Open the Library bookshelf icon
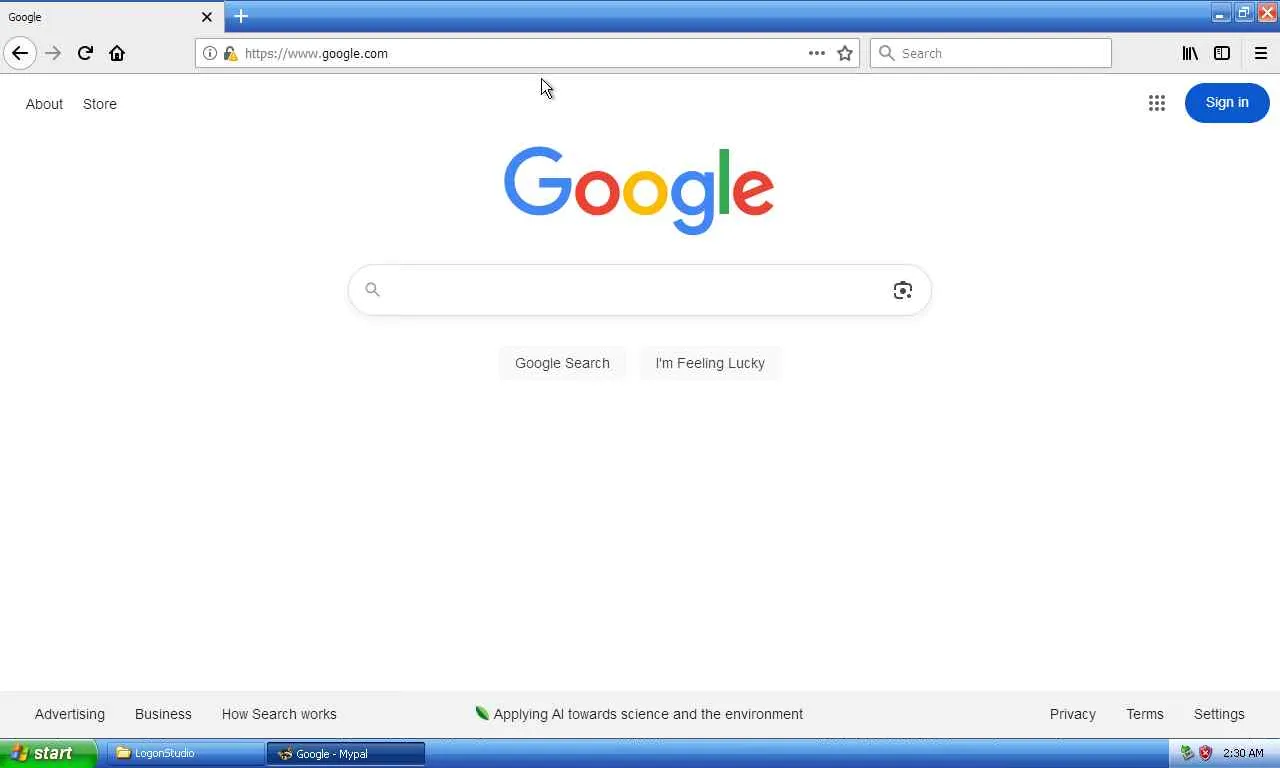This screenshot has height=768, width=1280. point(1190,53)
